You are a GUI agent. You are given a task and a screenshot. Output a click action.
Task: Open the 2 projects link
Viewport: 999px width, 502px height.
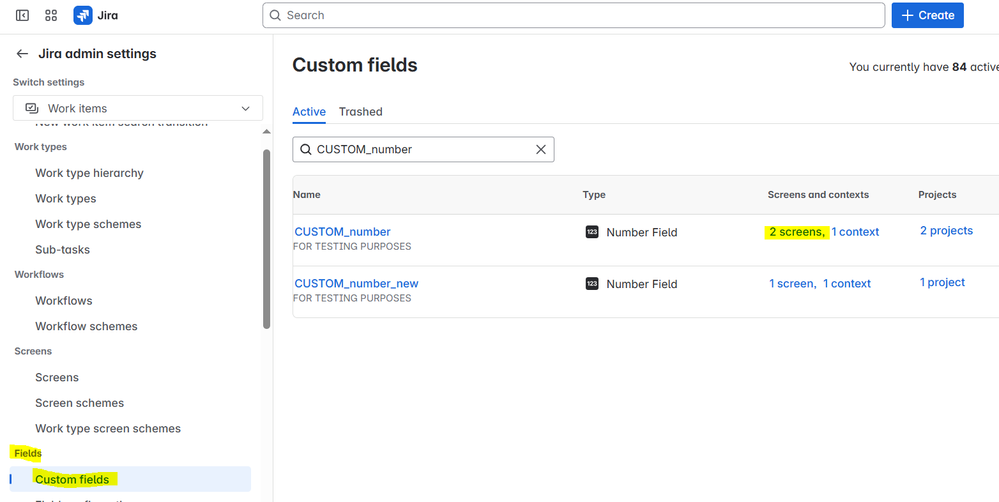pos(946,231)
